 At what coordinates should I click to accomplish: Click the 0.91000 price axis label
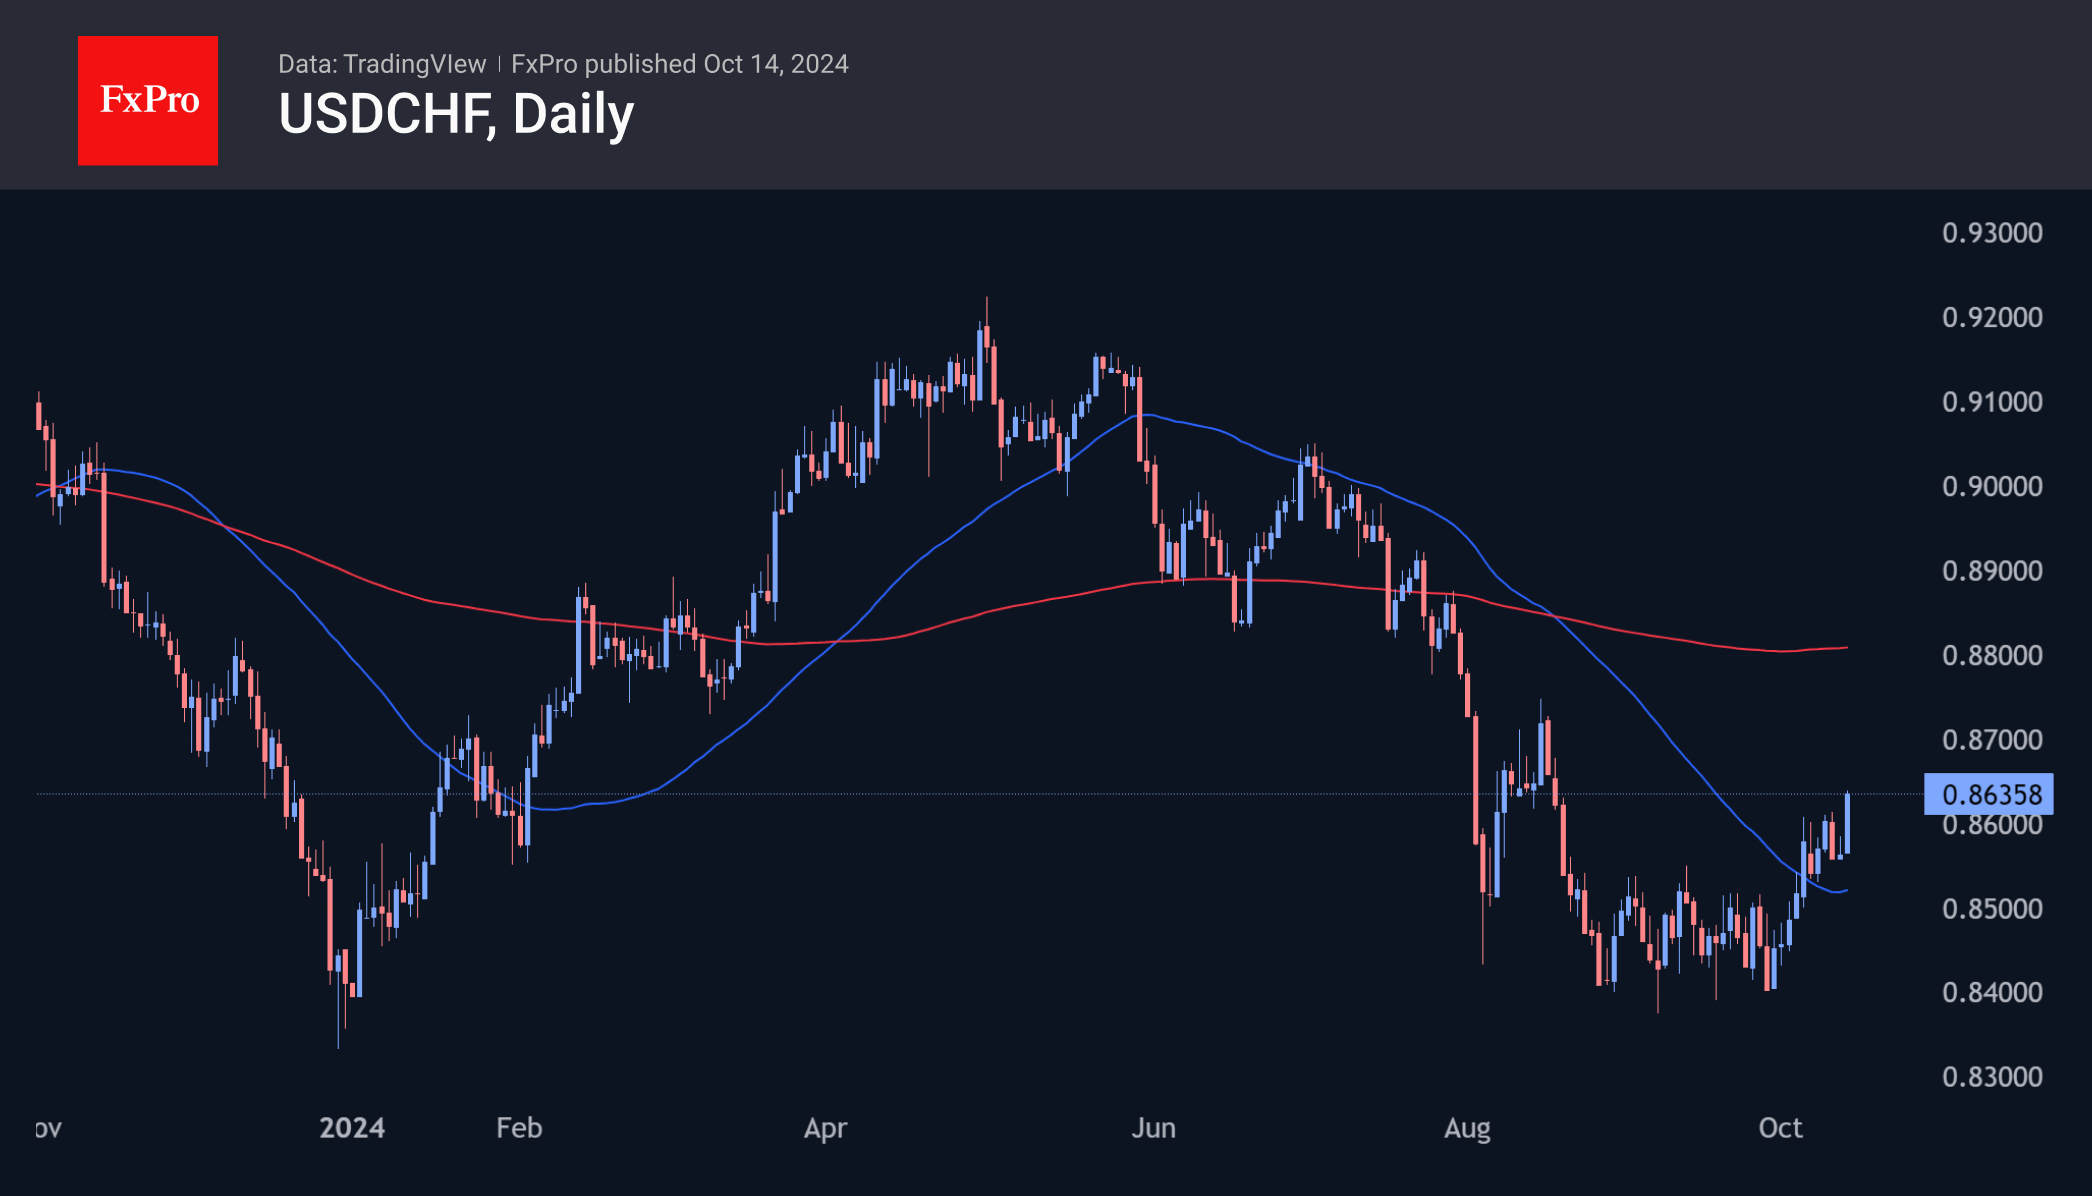(1991, 402)
